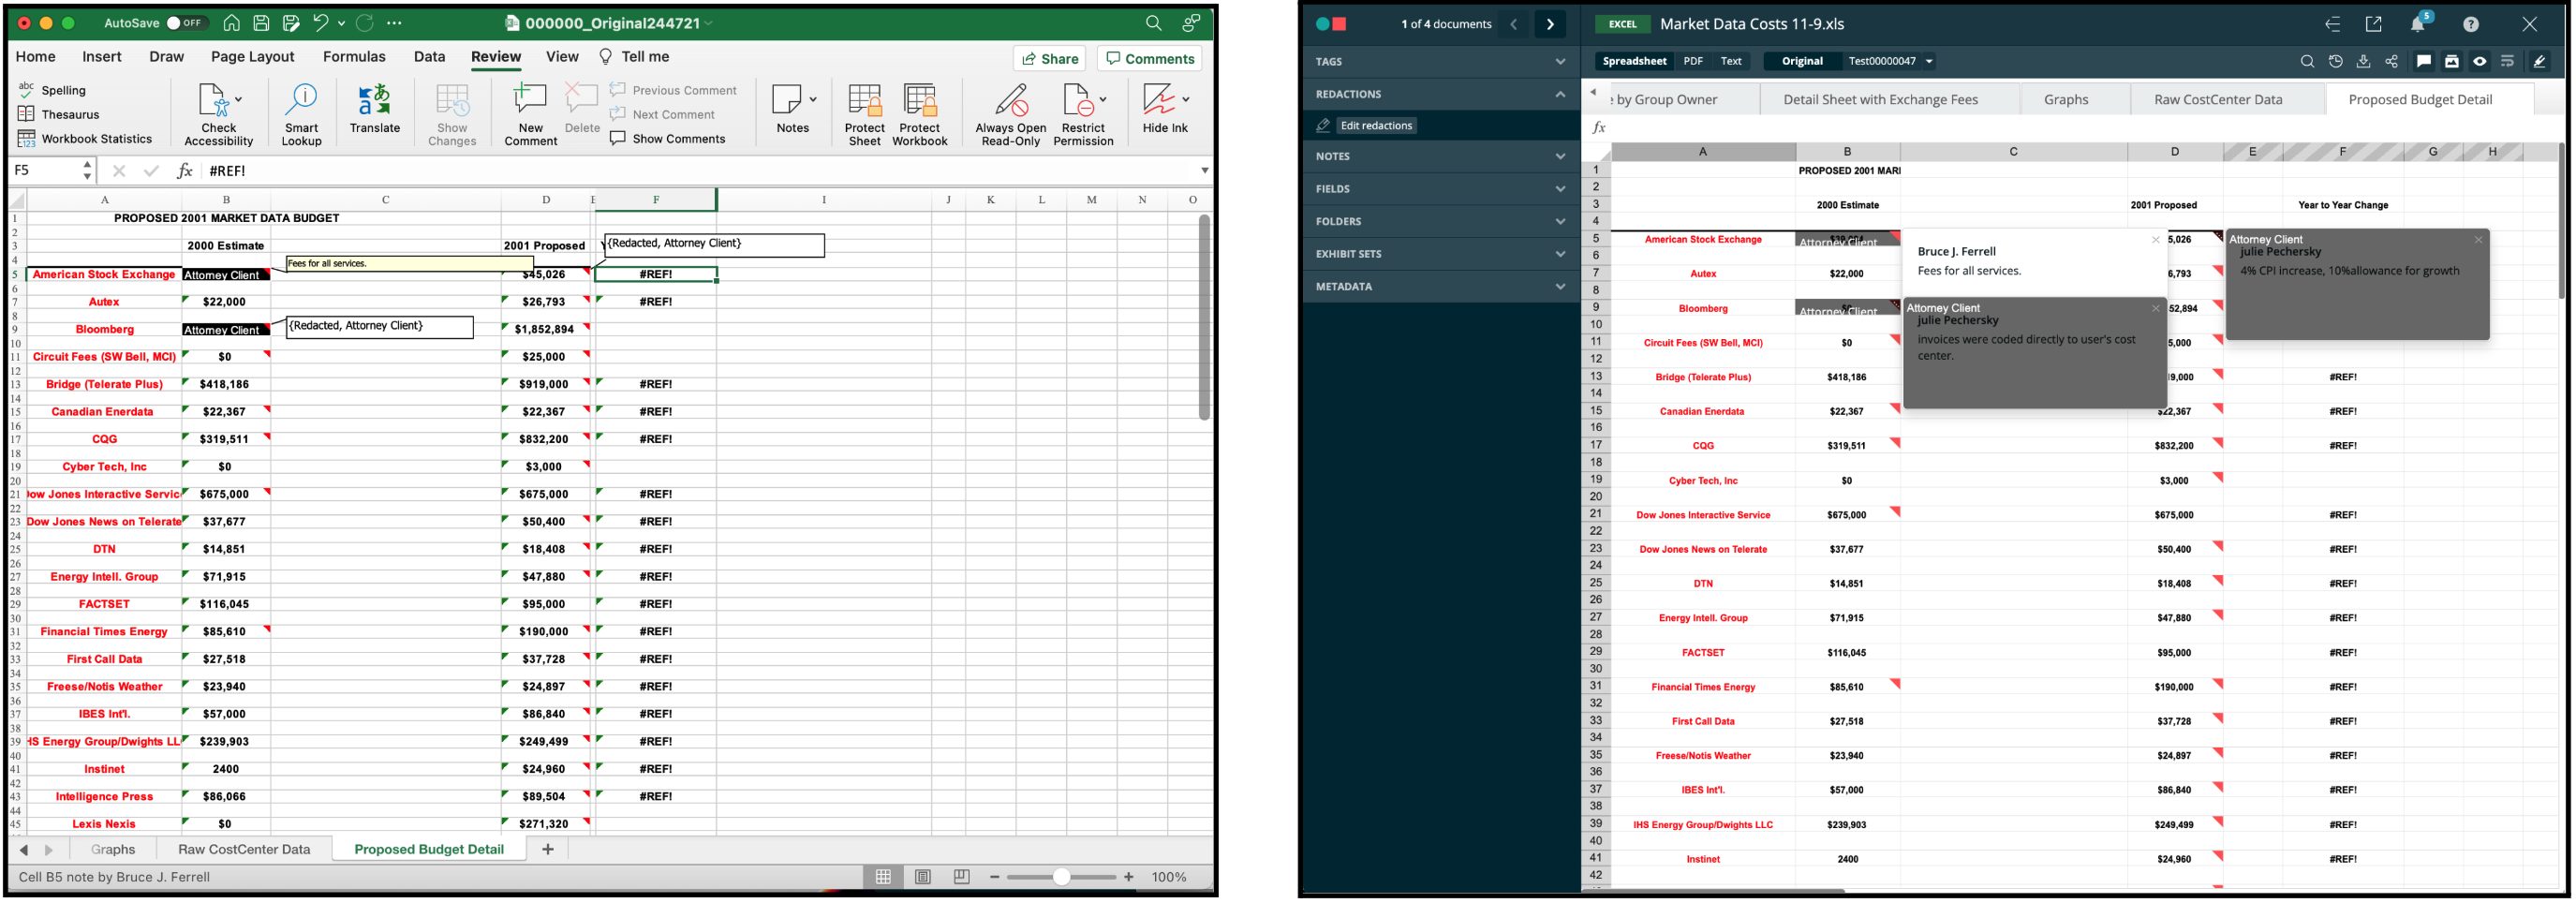Click Show Comments in the ribbon
This screenshot has width=2576, height=903.
tap(668, 139)
